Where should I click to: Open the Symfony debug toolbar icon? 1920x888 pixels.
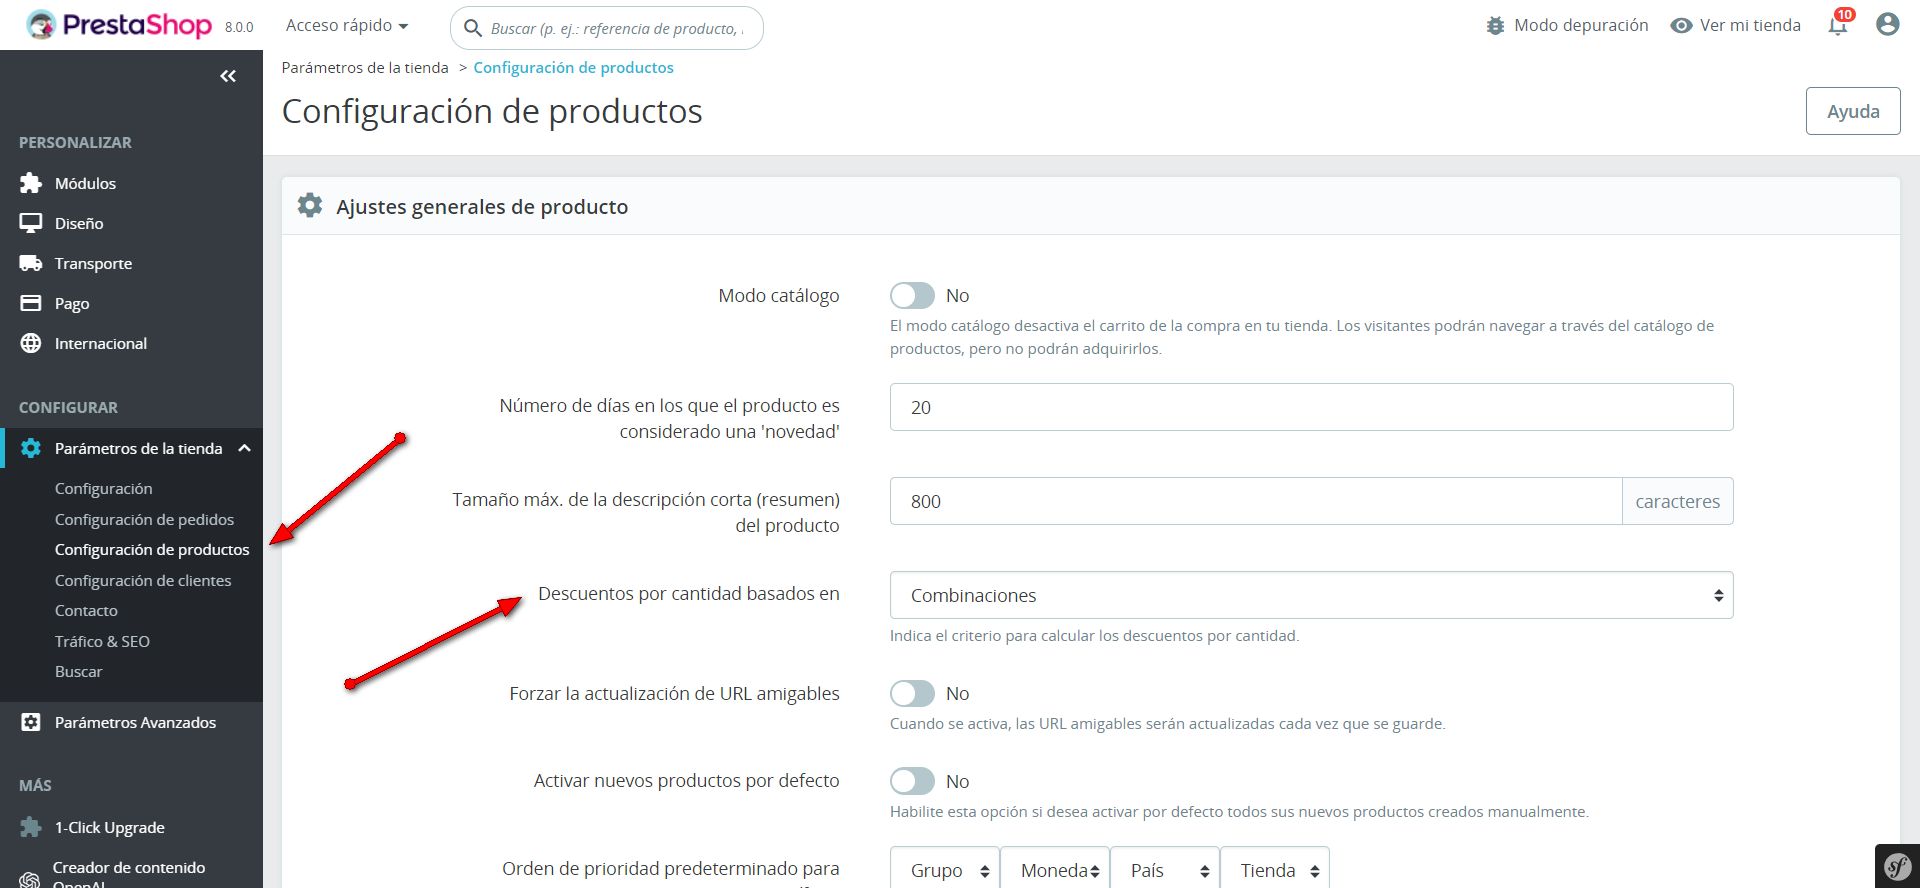point(1897,866)
